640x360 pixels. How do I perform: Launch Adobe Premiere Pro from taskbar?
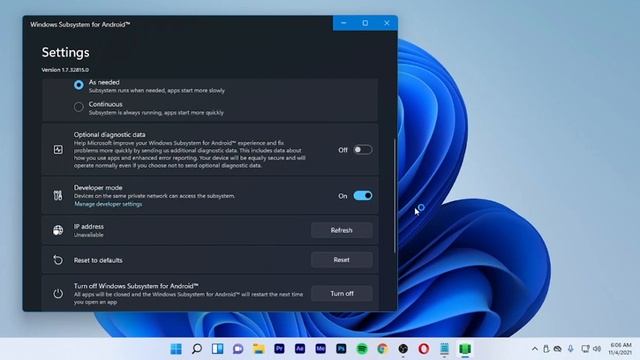point(279,349)
